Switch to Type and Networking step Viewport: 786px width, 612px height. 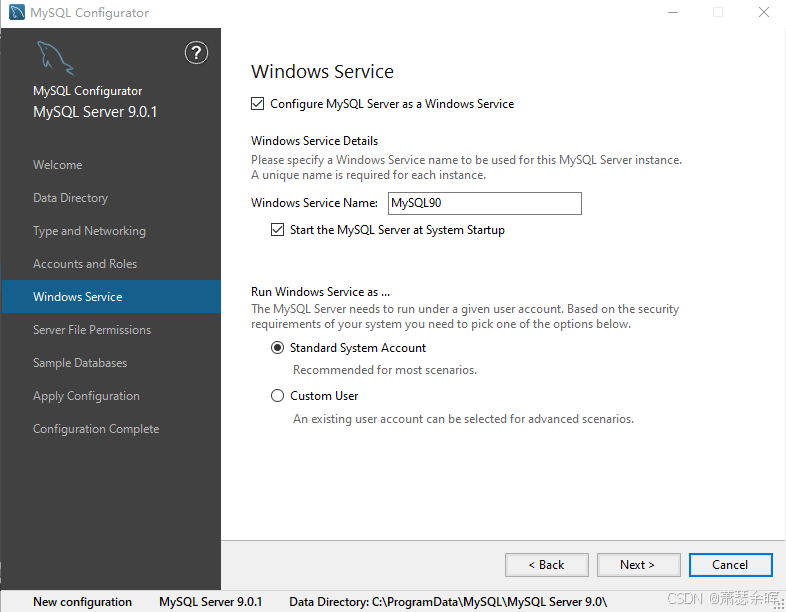pyautogui.click(x=89, y=231)
